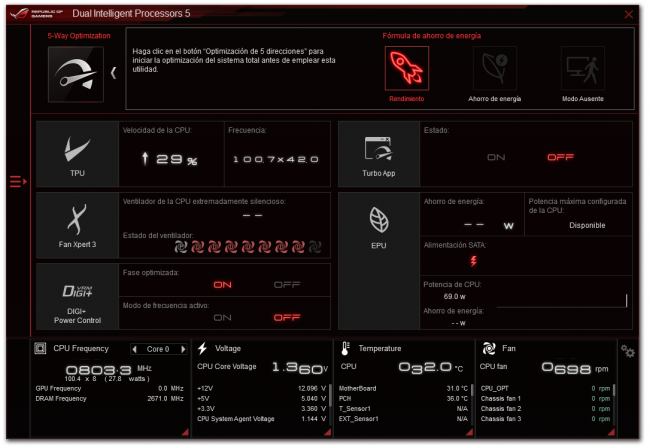Open the EPU leaf module
Image resolution: width=650 pixels, height=448 pixels.
pyautogui.click(x=378, y=261)
